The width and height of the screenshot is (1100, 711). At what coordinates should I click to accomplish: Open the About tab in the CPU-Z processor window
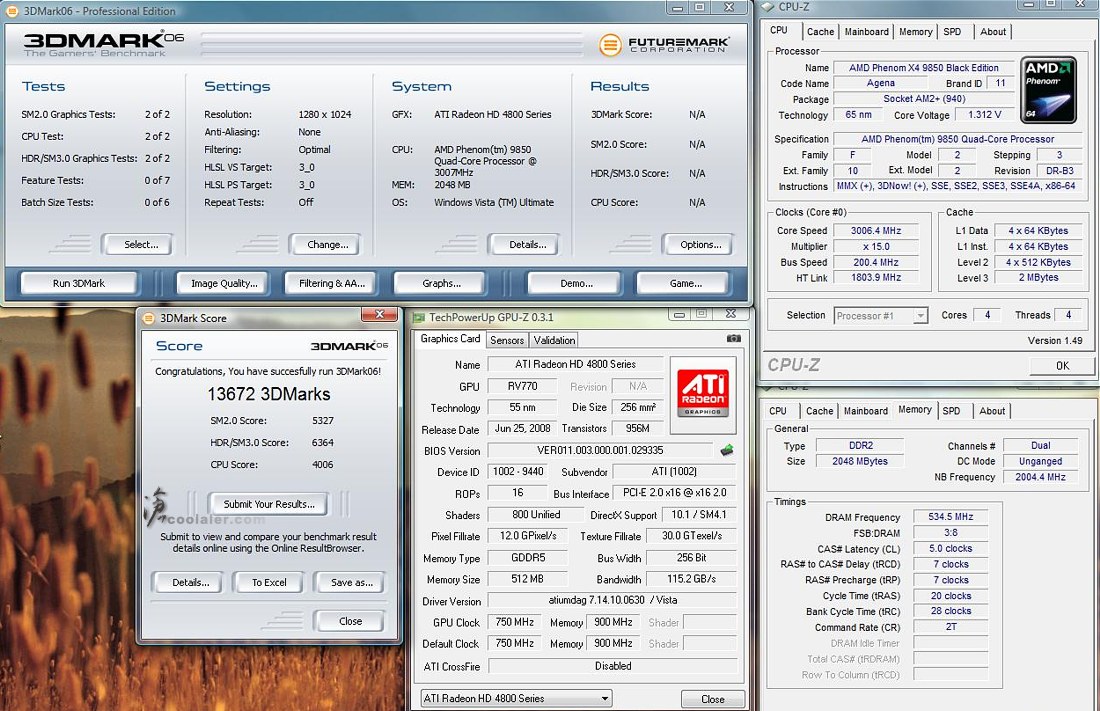tap(993, 32)
